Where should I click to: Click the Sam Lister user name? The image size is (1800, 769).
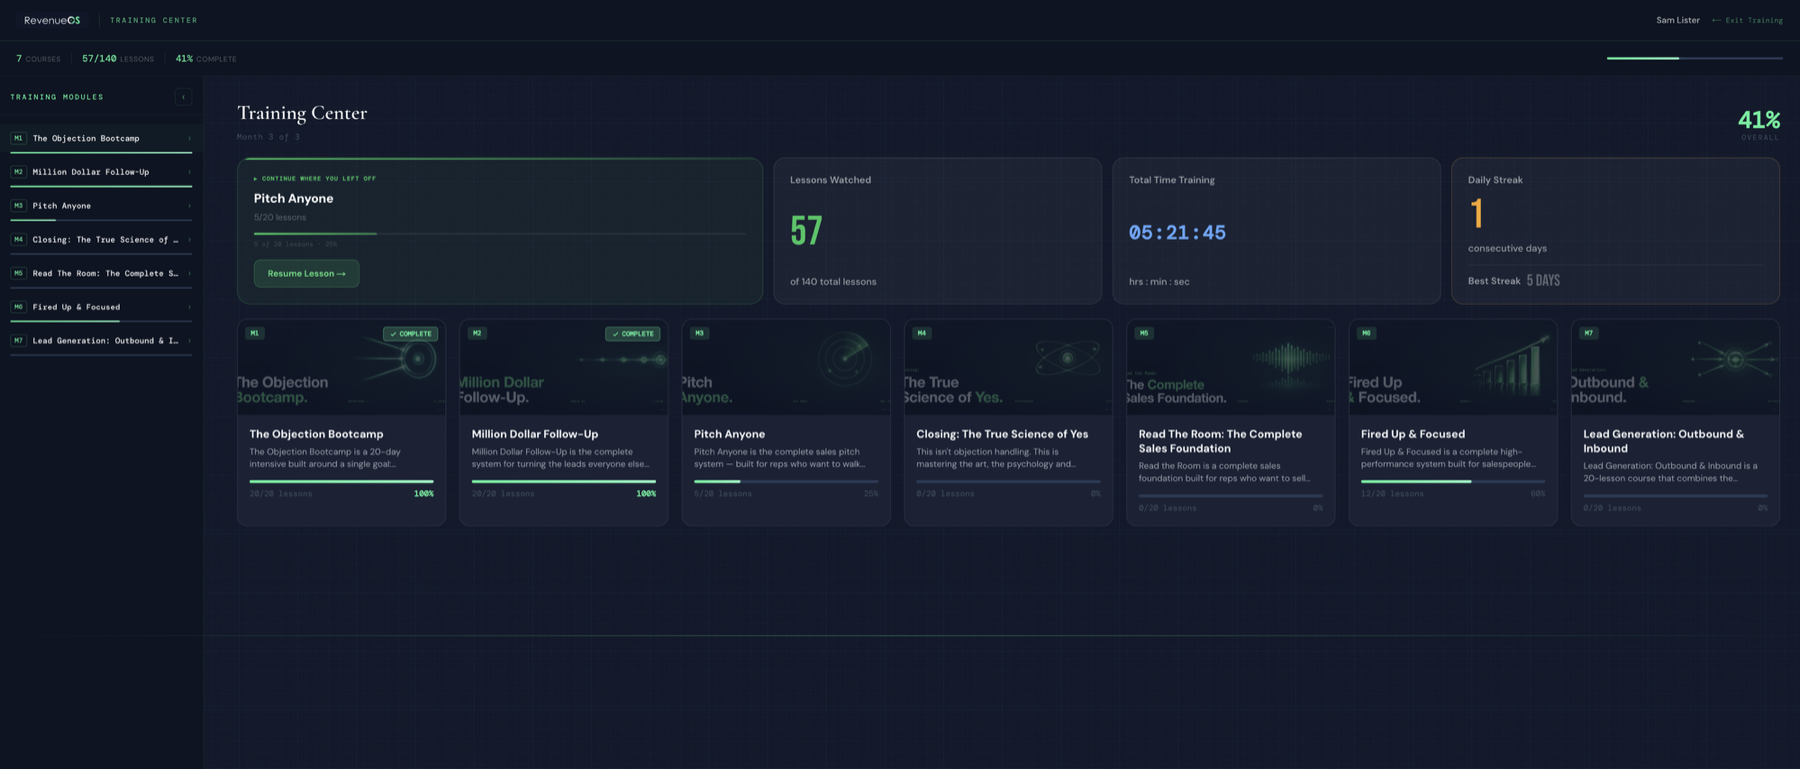[1678, 20]
